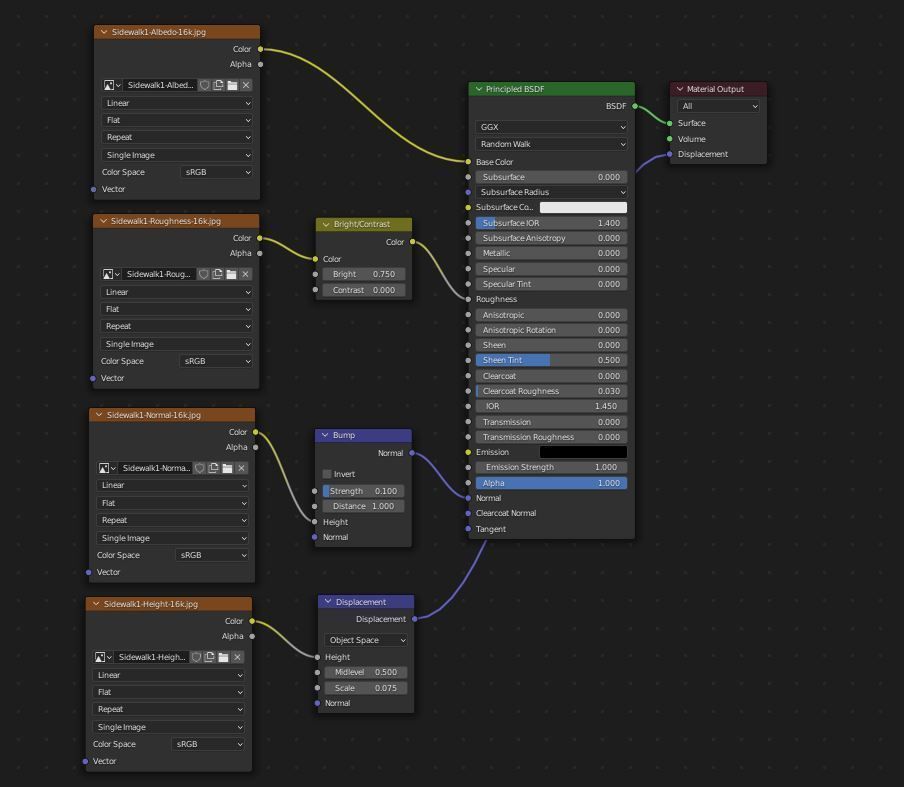Click the IOR 1.450 field
The width and height of the screenshot is (904, 787).
point(551,406)
